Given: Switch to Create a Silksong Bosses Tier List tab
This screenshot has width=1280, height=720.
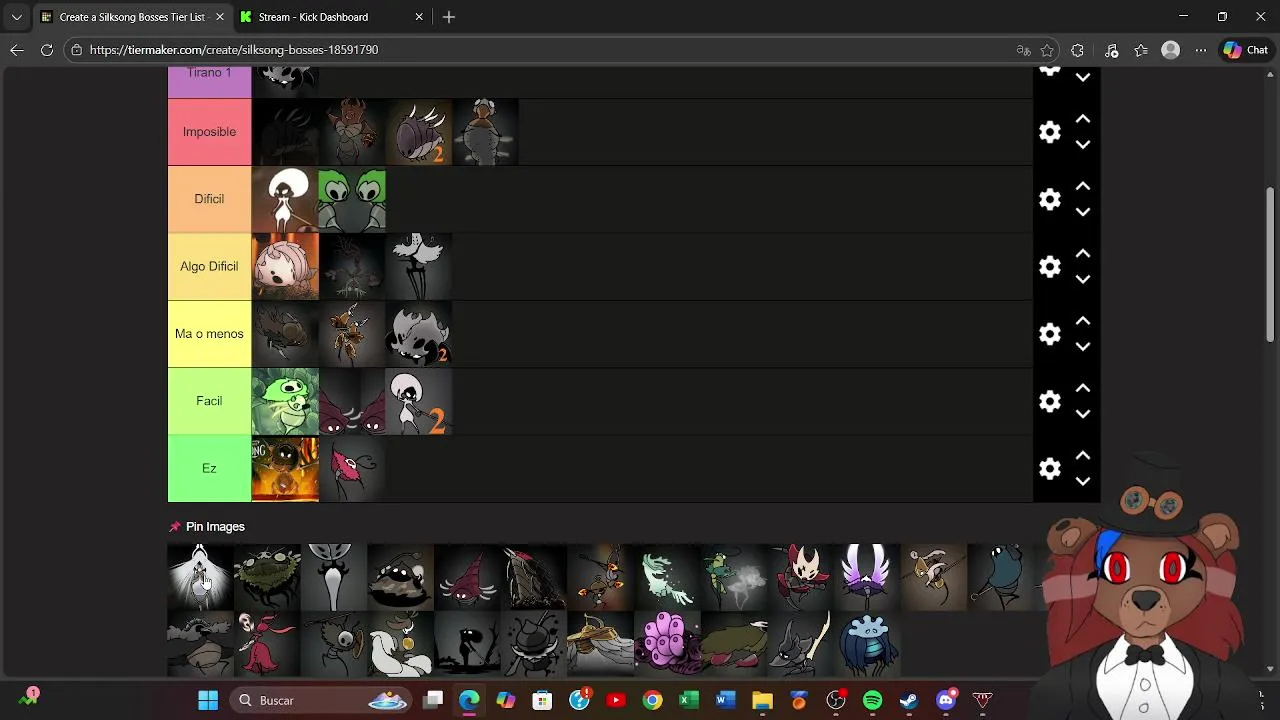Looking at the screenshot, I should pyautogui.click(x=131, y=17).
